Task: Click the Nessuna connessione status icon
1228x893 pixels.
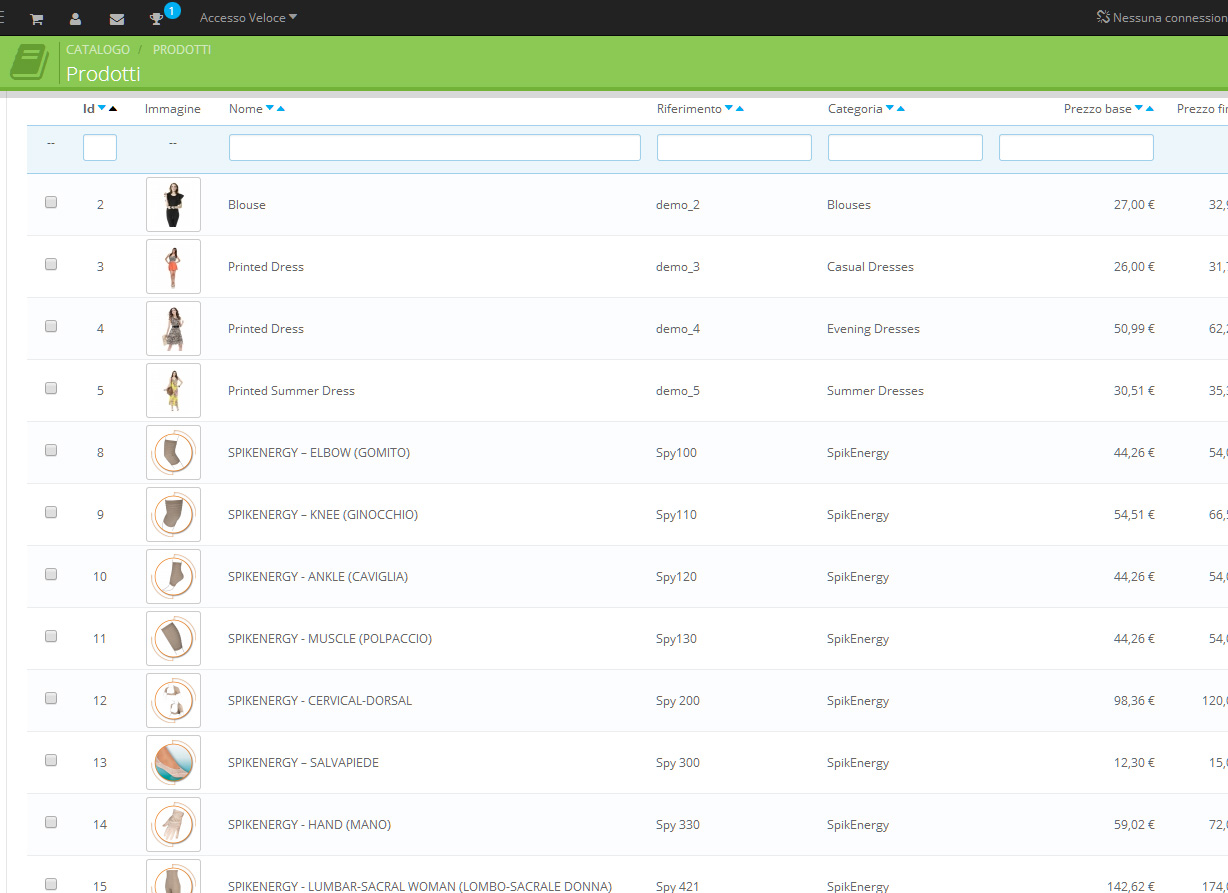Action: [x=1104, y=17]
